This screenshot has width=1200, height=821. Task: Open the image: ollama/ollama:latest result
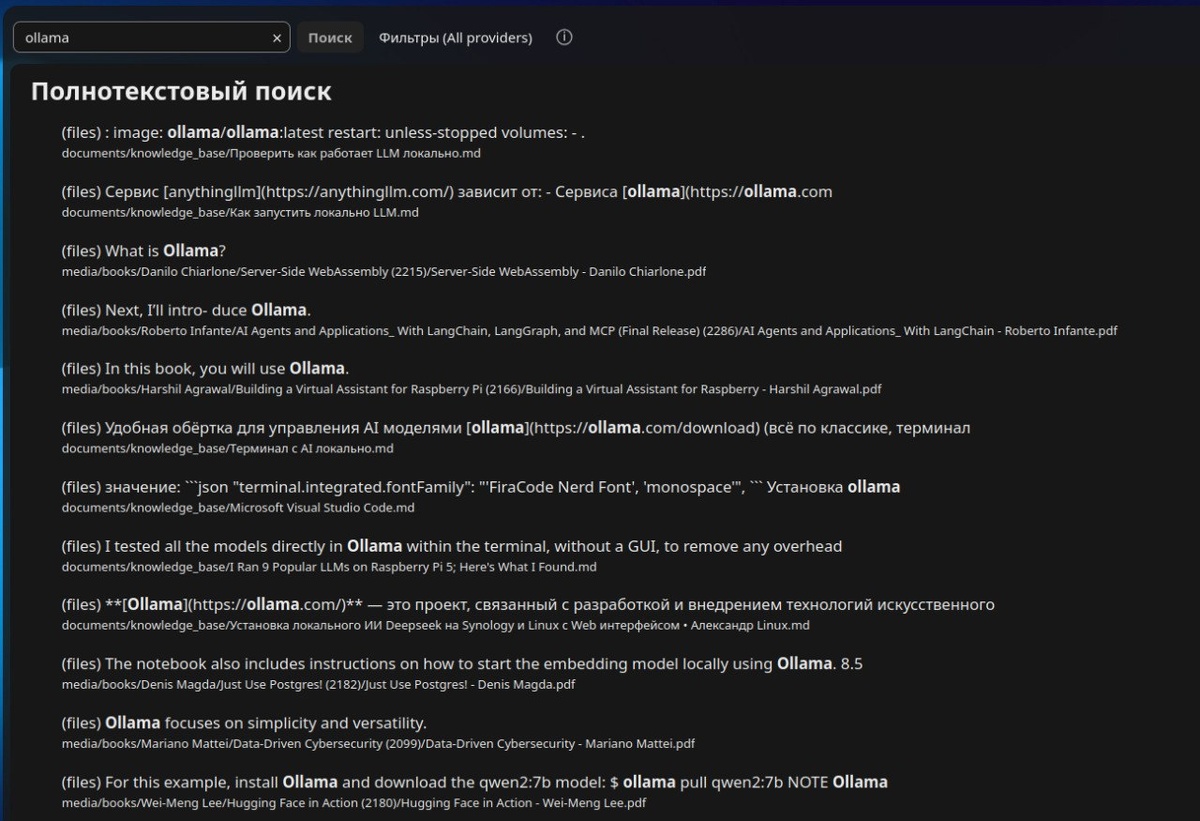pos(323,132)
